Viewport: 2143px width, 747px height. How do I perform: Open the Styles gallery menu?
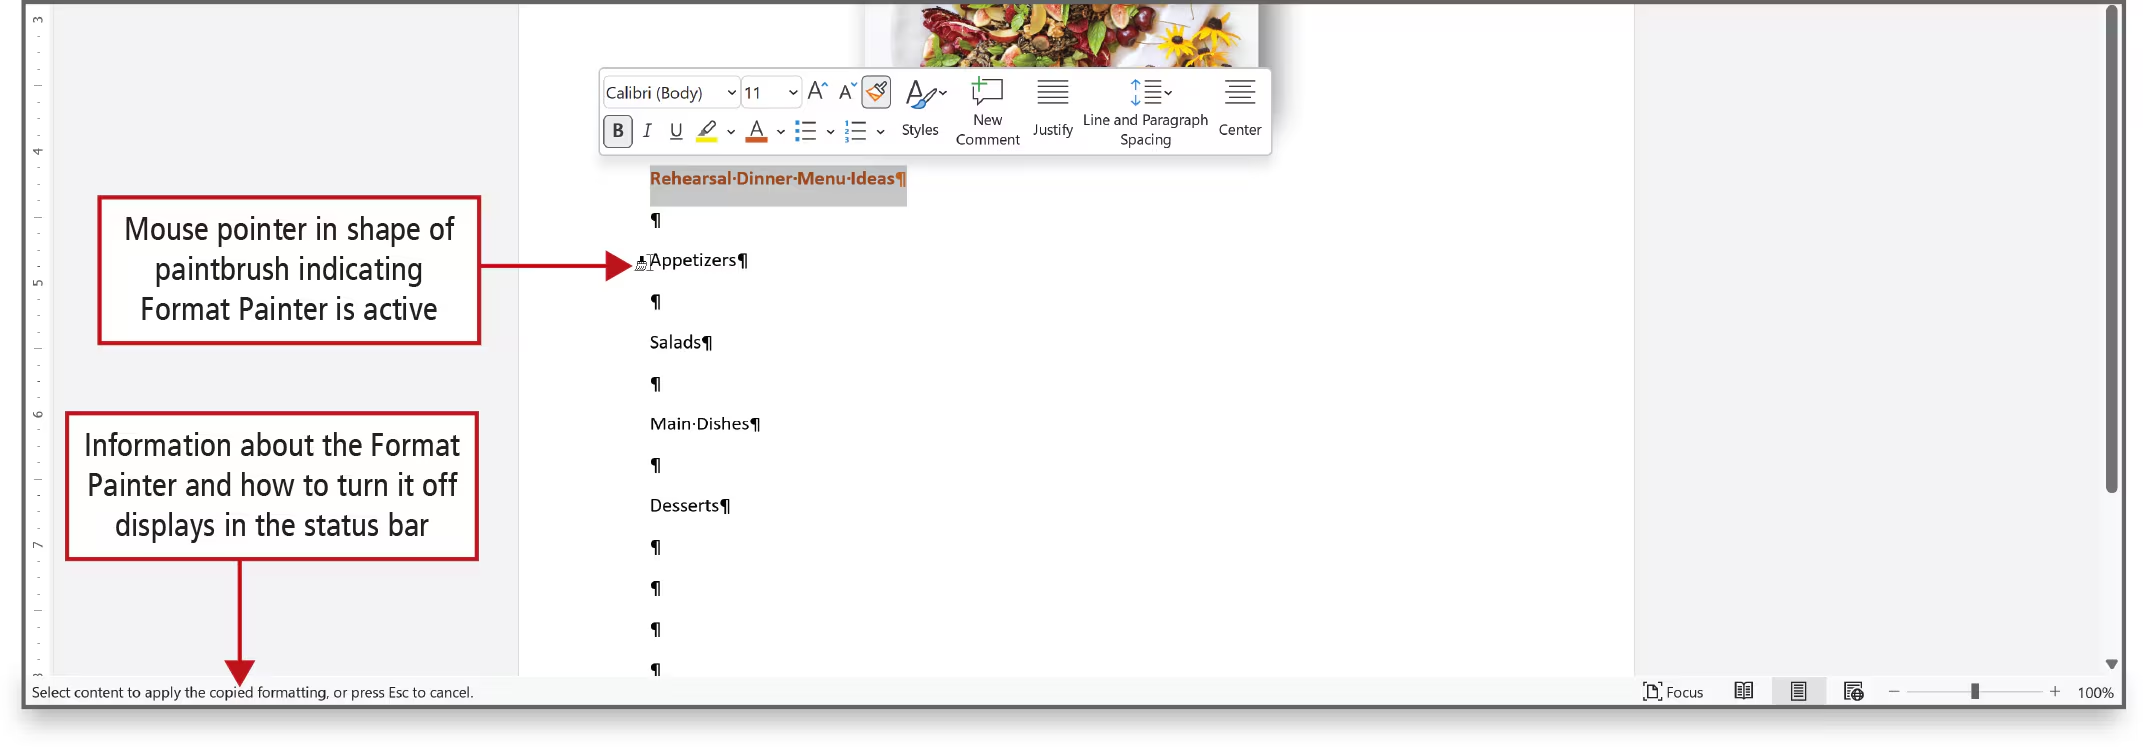[921, 108]
